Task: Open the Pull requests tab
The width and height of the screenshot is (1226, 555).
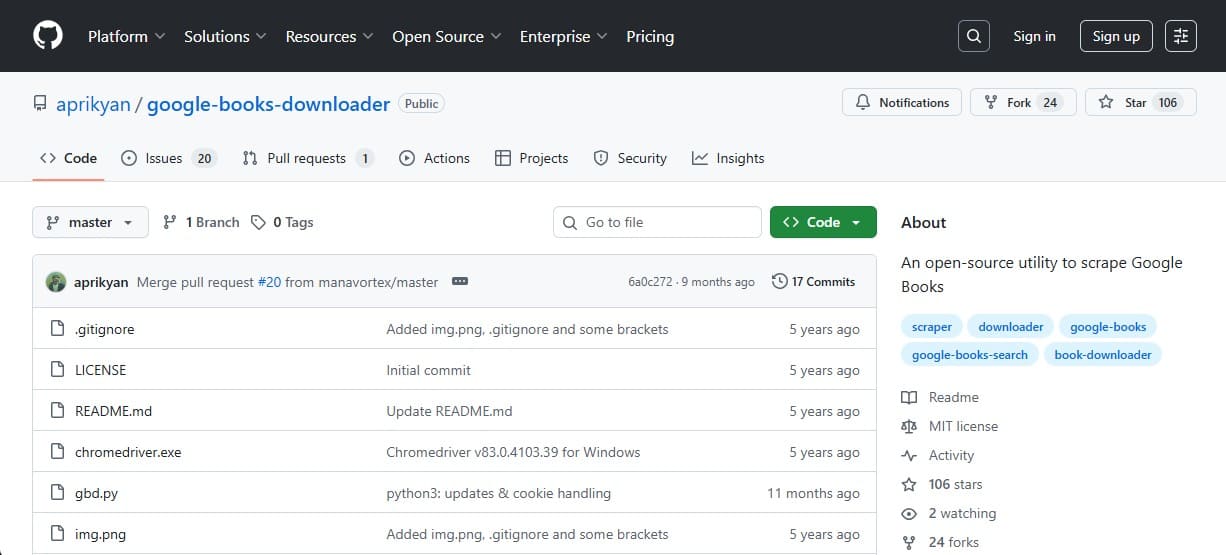Action: pos(308,158)
